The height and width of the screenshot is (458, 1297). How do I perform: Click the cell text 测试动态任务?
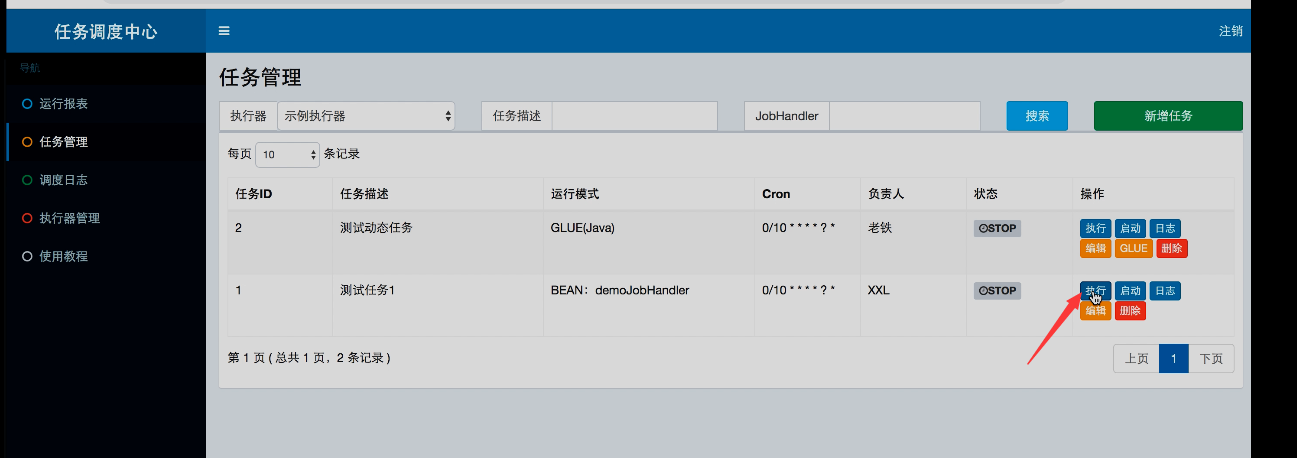click(x=376, y=228)
